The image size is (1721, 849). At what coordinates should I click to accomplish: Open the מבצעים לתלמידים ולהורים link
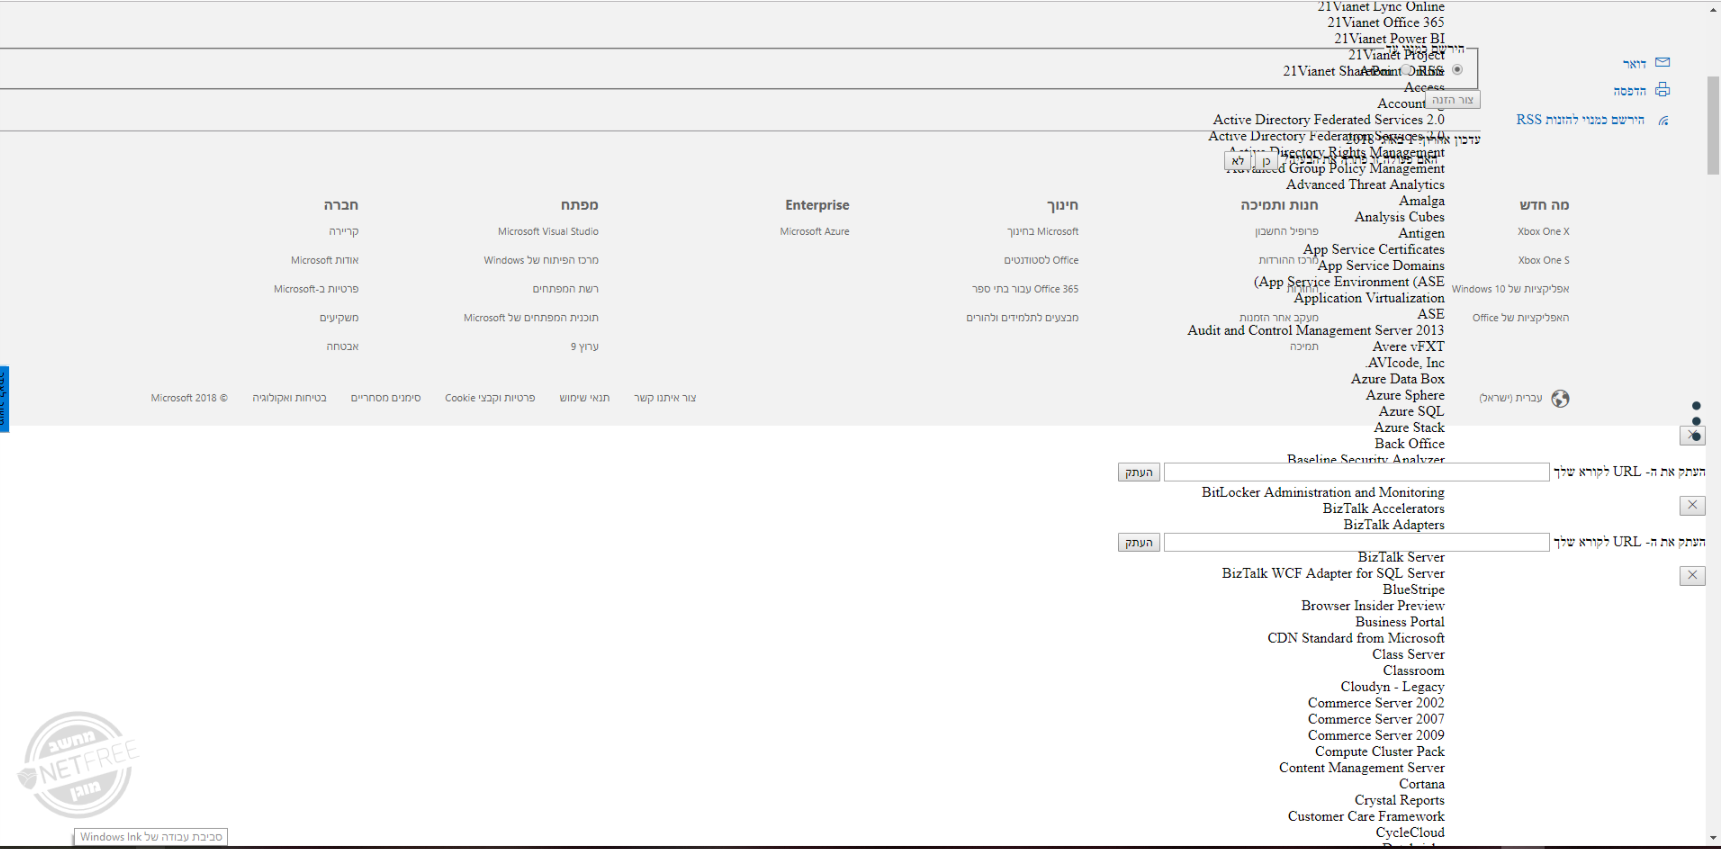tap(1022, 319)
